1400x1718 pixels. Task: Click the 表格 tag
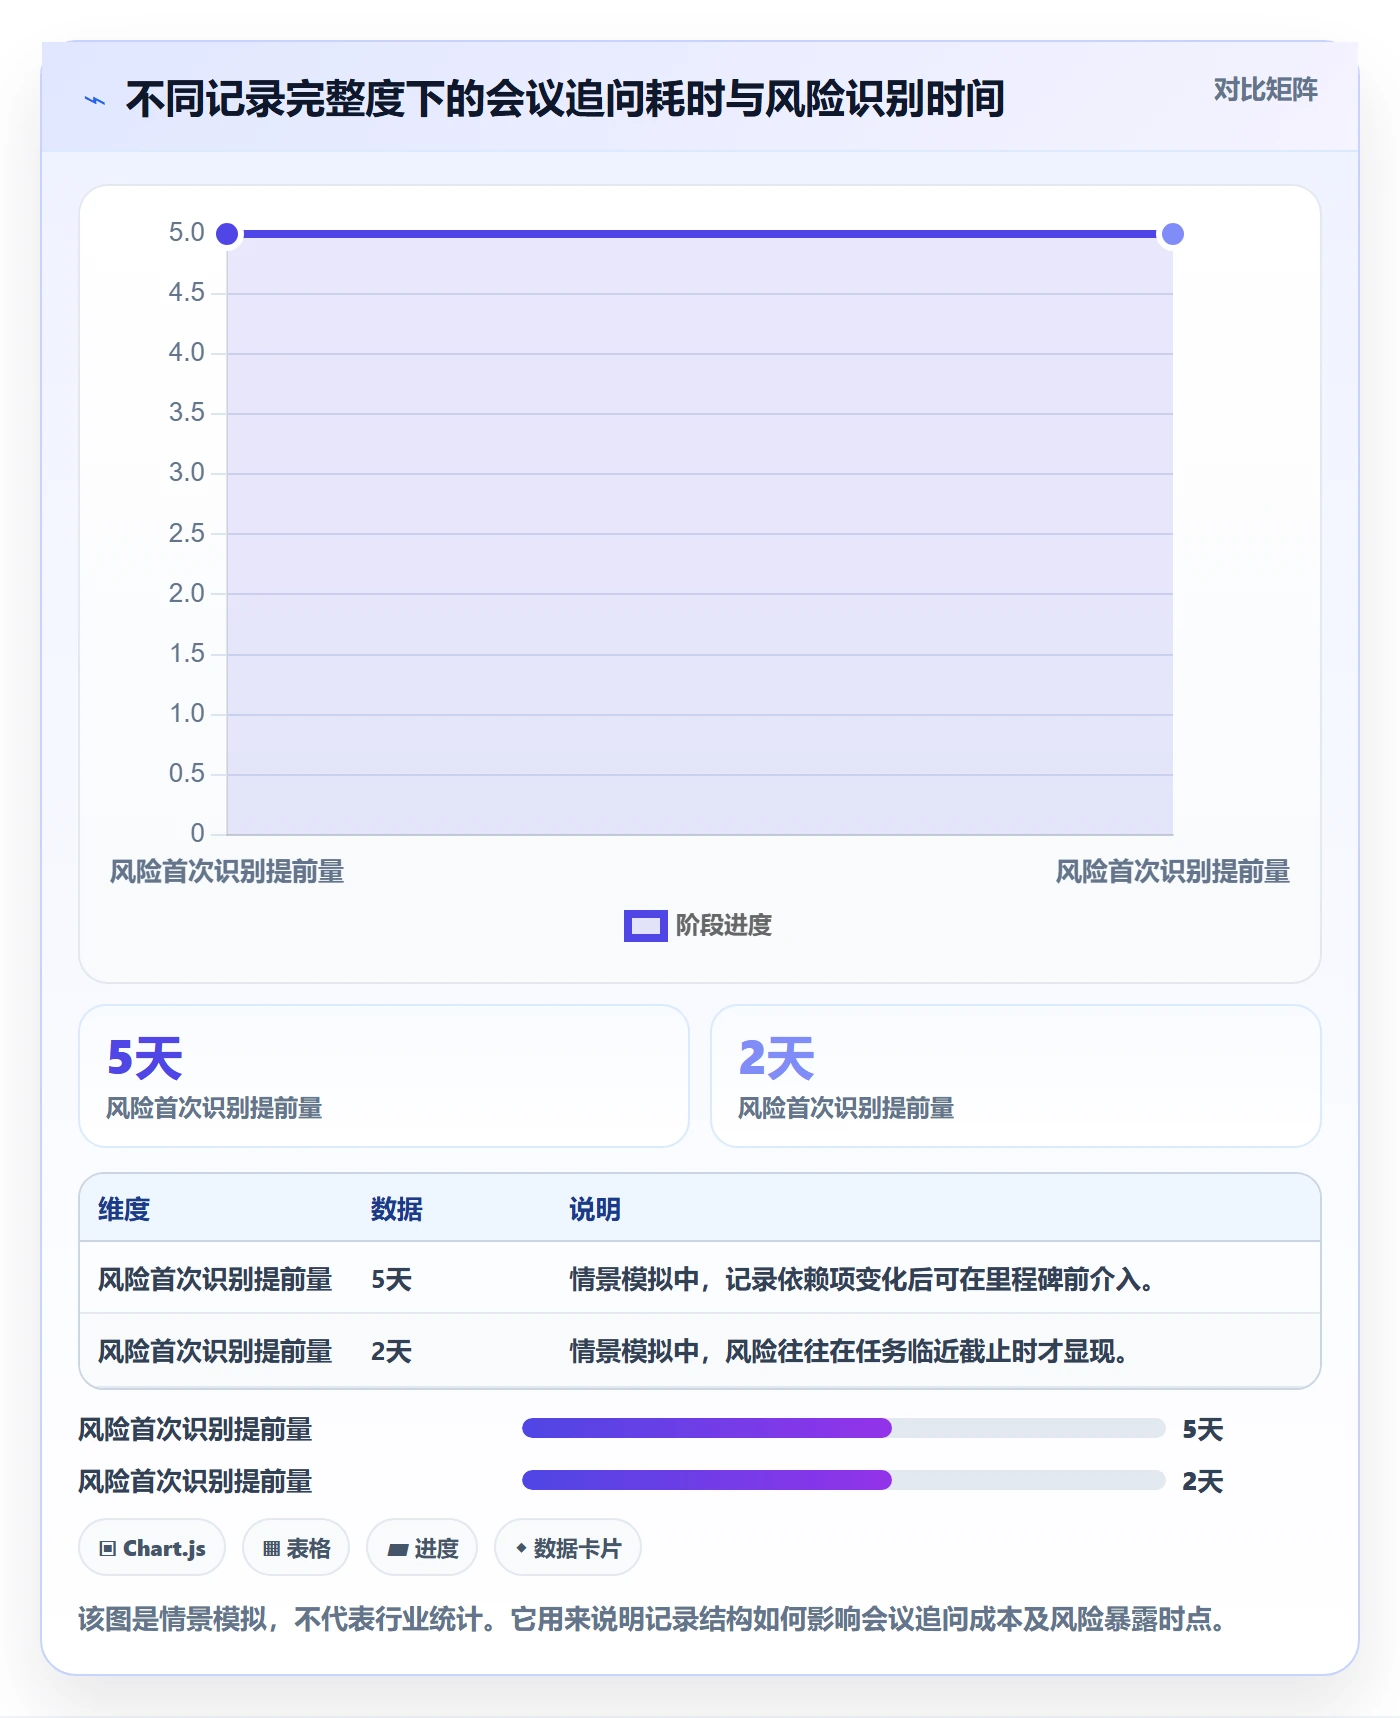(x=296, y=1548)
